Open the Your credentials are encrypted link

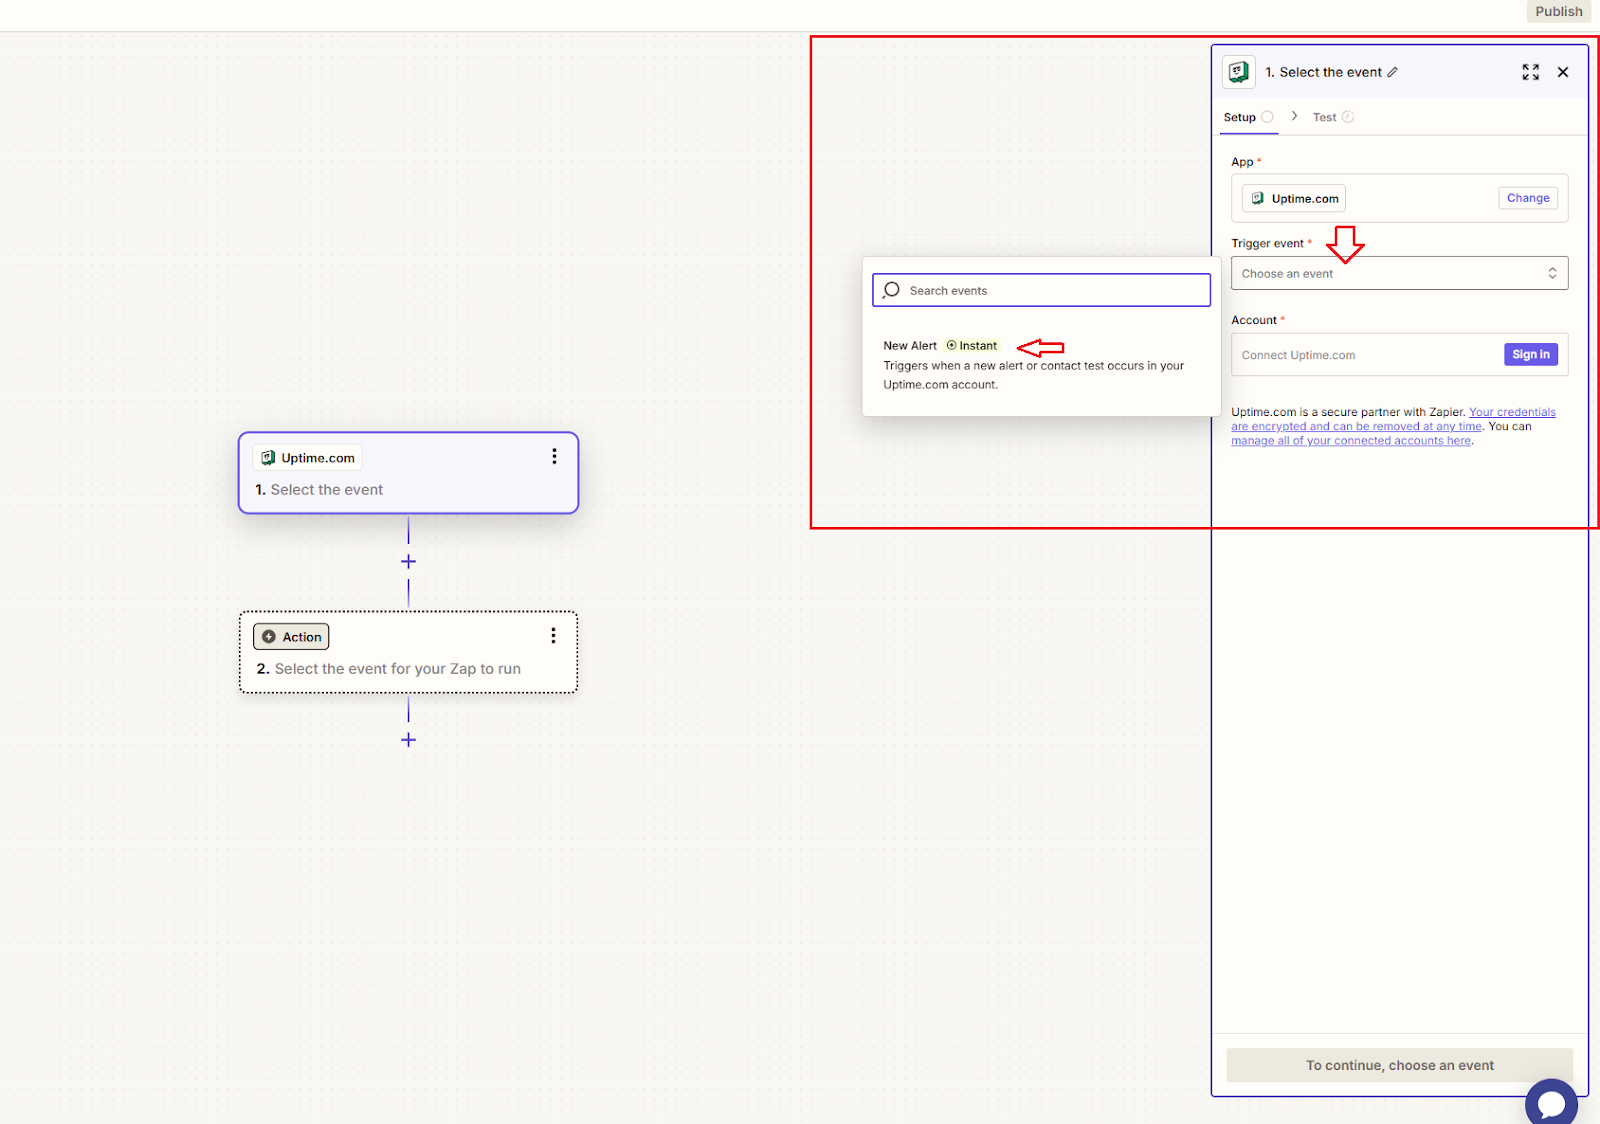click(1395, 419)
